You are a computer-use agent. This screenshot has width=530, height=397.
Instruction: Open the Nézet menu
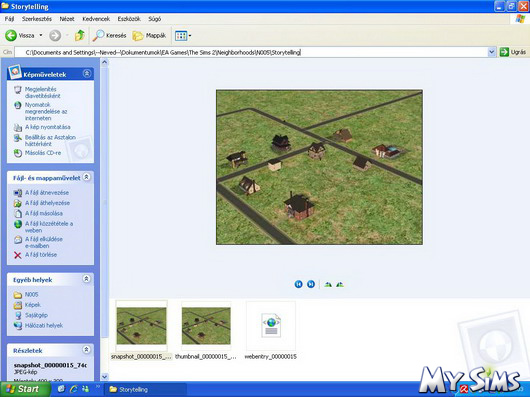pyautogui.click(x=67, y=19)
